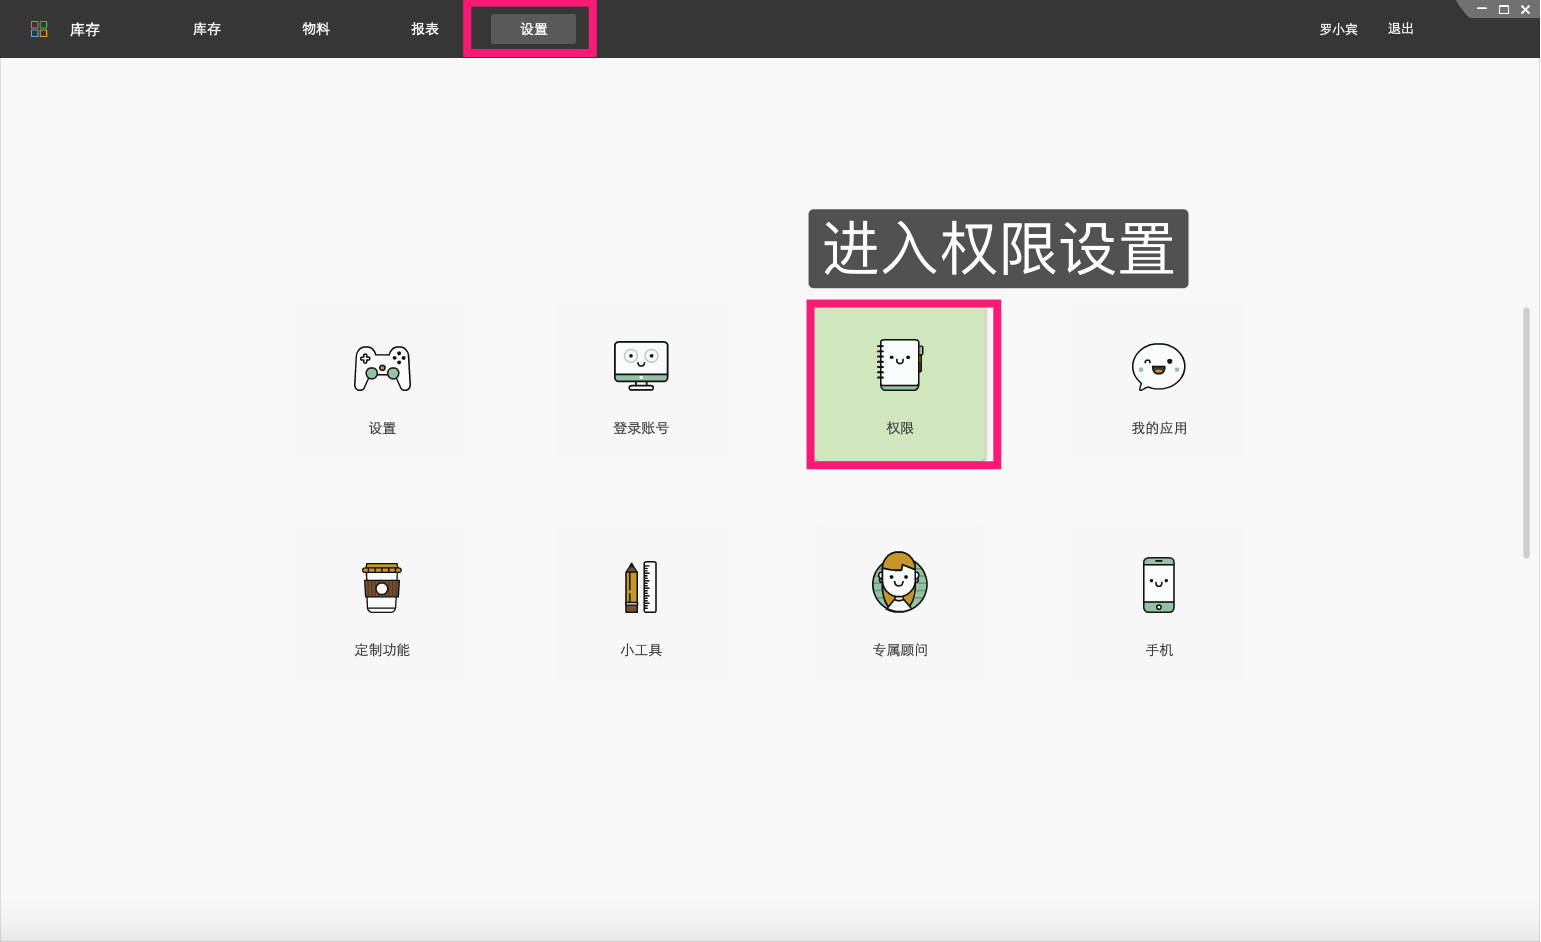
Task: Switch to the 报表 reports menu
Action: coord(426,29)
